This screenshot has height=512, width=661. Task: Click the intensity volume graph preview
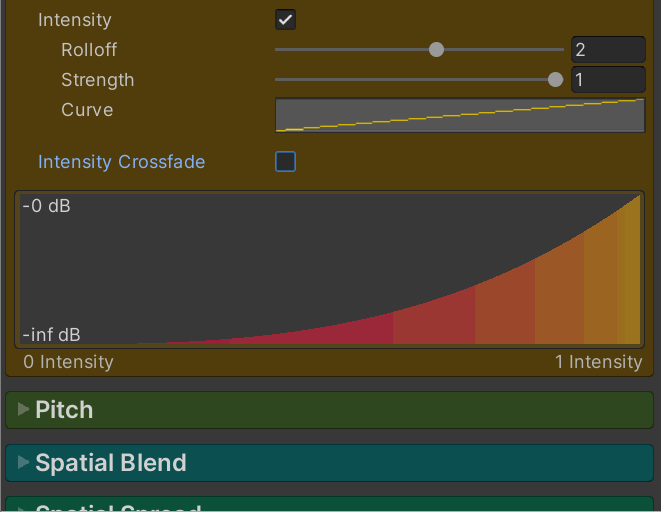point(330,270)
